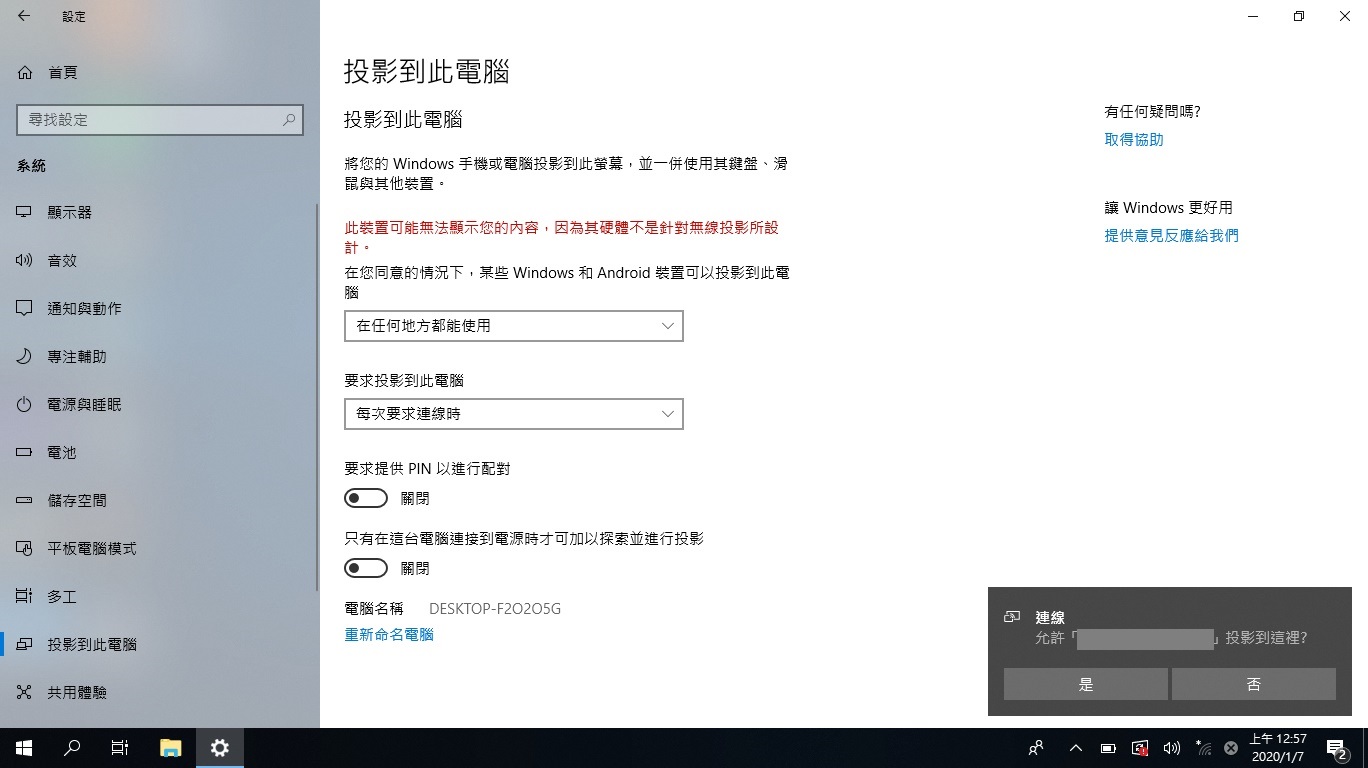Open People icon in the taskbar

pyautogui.click(x=1036, y=748)
